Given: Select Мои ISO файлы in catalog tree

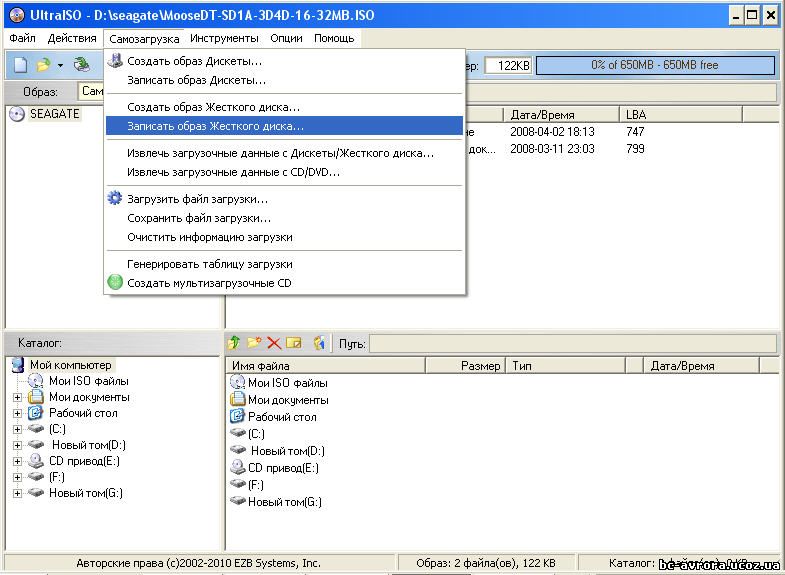Looking at the screenshot, I should 89,381.
